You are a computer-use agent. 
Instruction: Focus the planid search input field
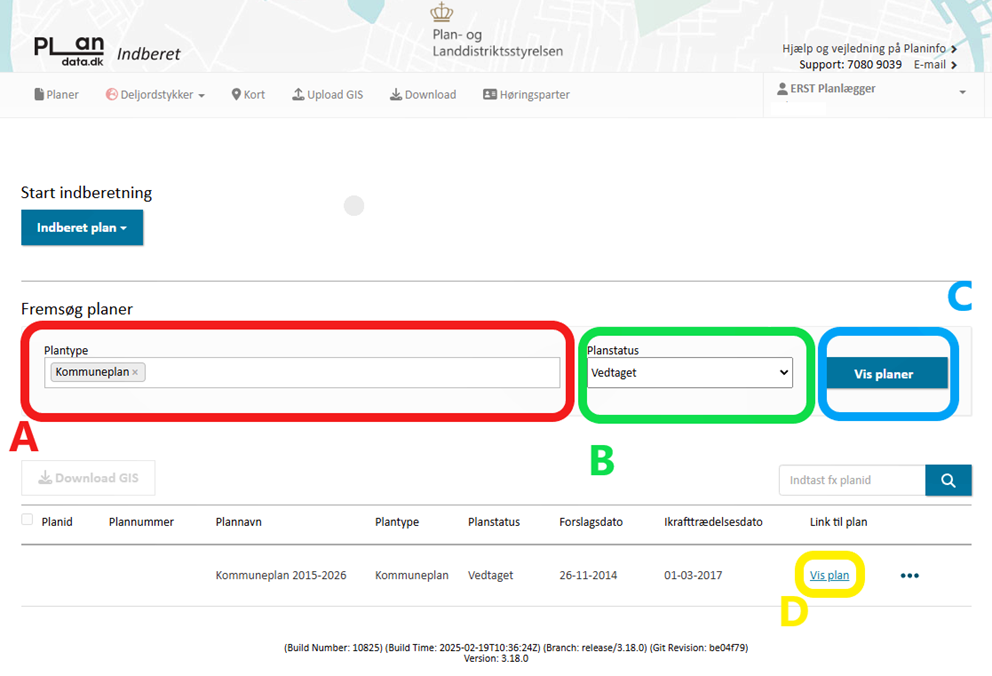851,480
